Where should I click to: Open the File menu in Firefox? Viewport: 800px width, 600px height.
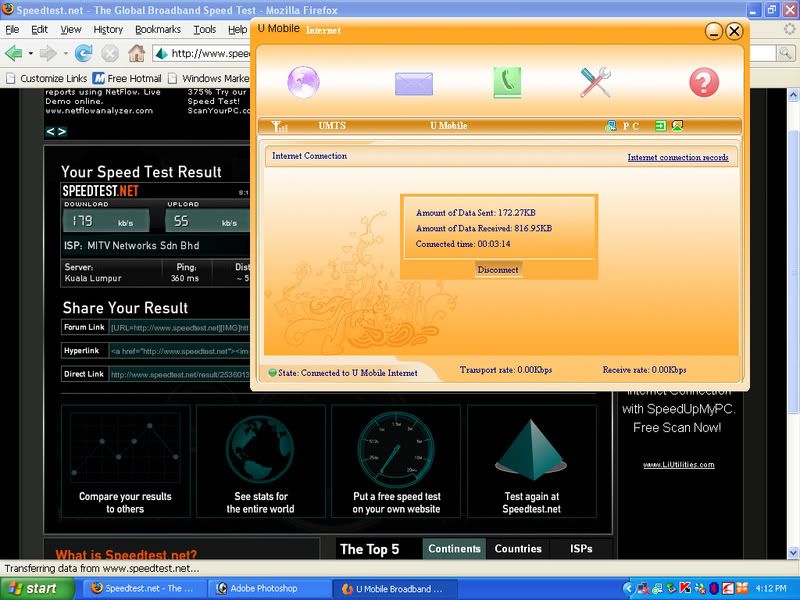[12, 30]
